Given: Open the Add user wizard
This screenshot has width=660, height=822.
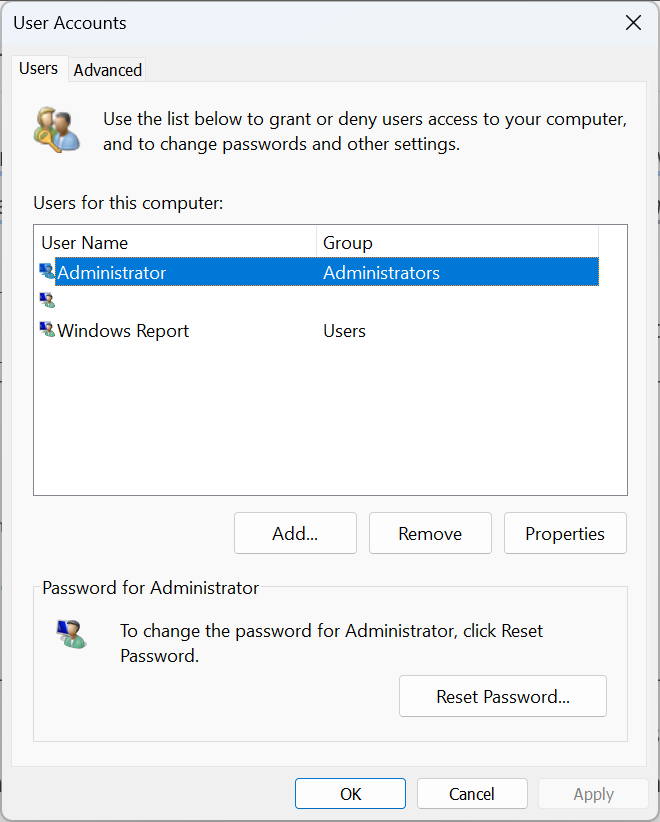Looking at the screenshot, I should (x=294, y=533).
